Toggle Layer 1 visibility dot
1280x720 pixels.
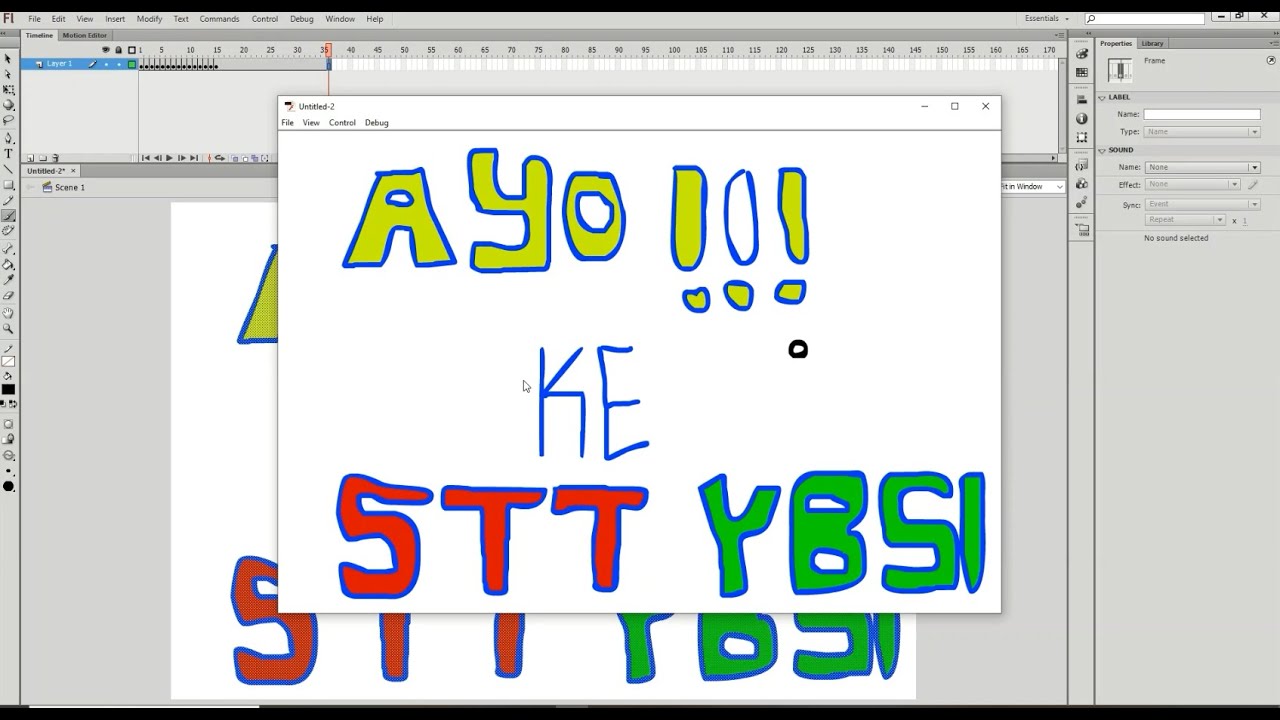pyautogui.click(x=106, y=64)
